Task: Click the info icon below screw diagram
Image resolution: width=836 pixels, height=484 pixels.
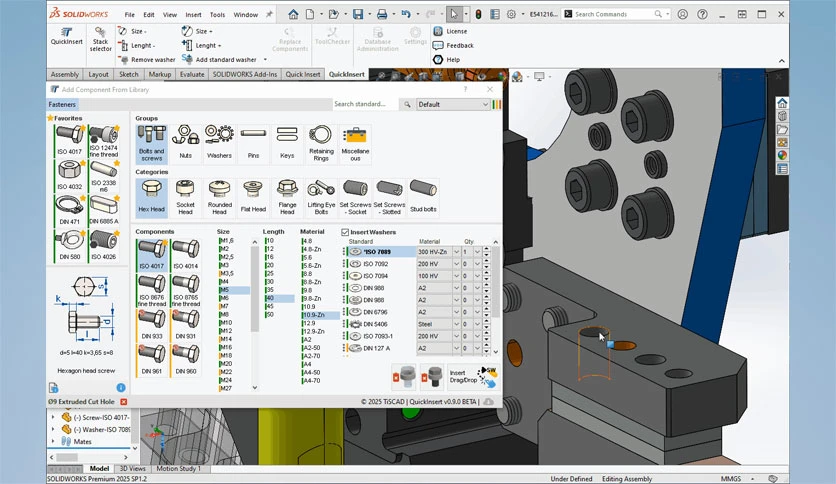Action: click(121, 388)
